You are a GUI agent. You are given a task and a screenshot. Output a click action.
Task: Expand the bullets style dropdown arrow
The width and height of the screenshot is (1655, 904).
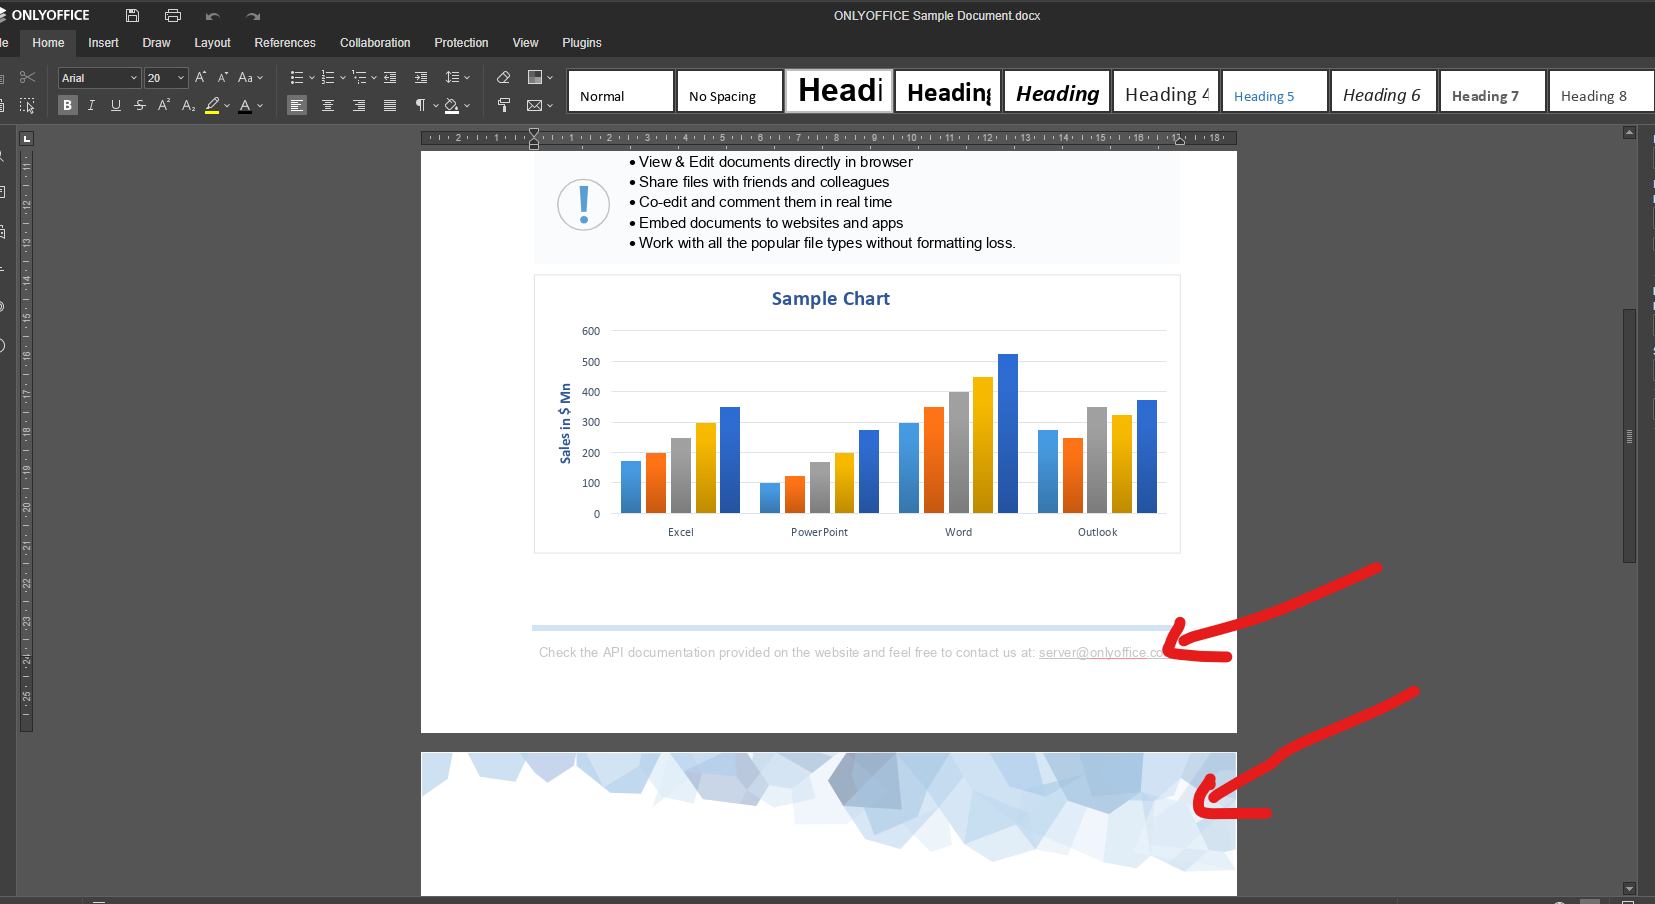click(x=311, y=77)
